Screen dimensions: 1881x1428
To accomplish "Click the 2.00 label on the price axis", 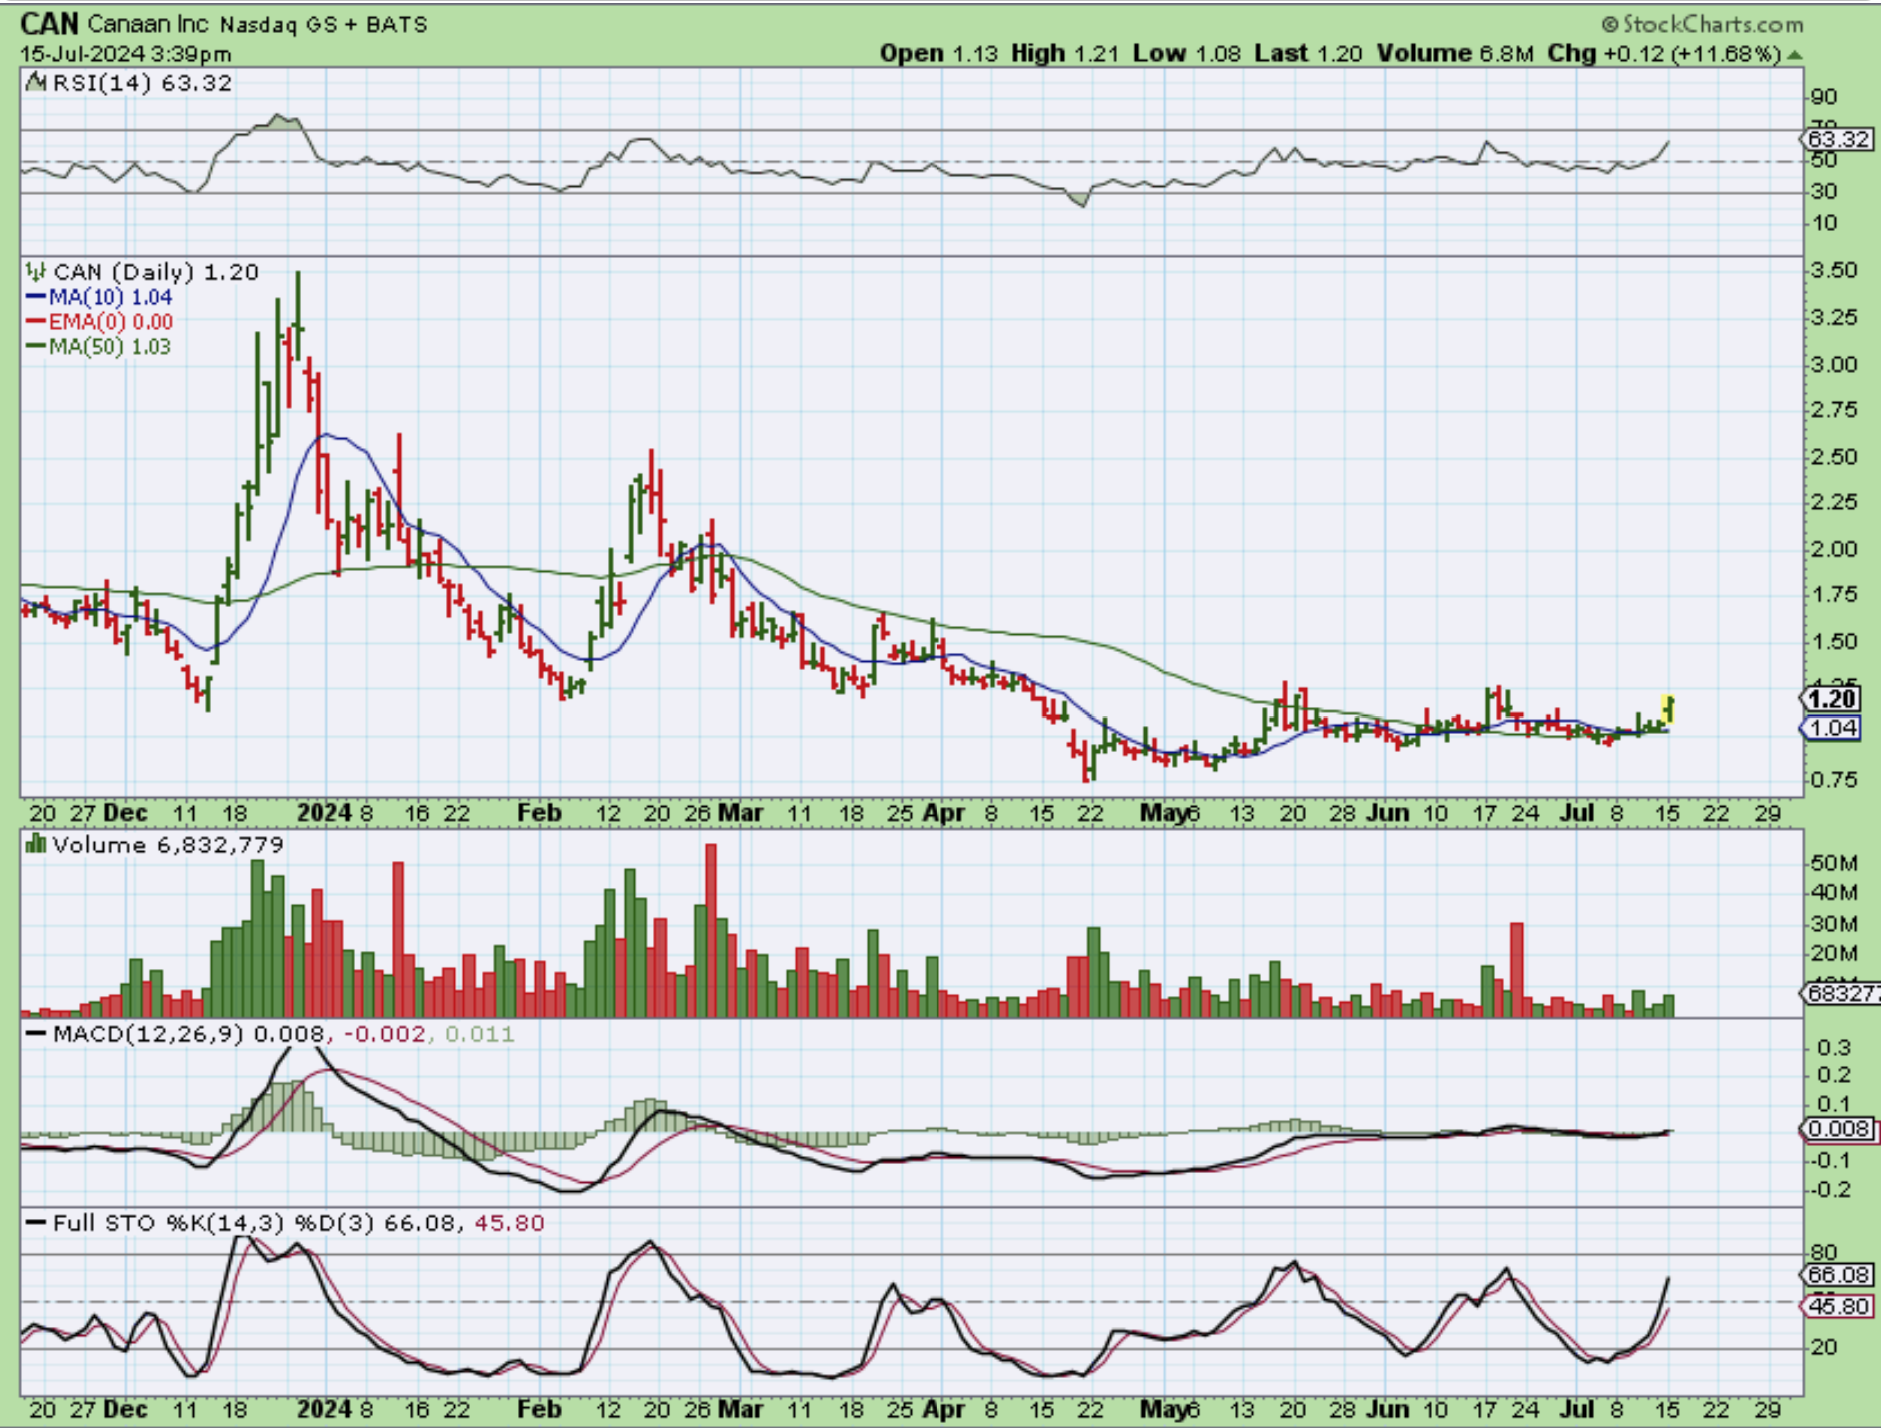I will (x=1834, y=549).
